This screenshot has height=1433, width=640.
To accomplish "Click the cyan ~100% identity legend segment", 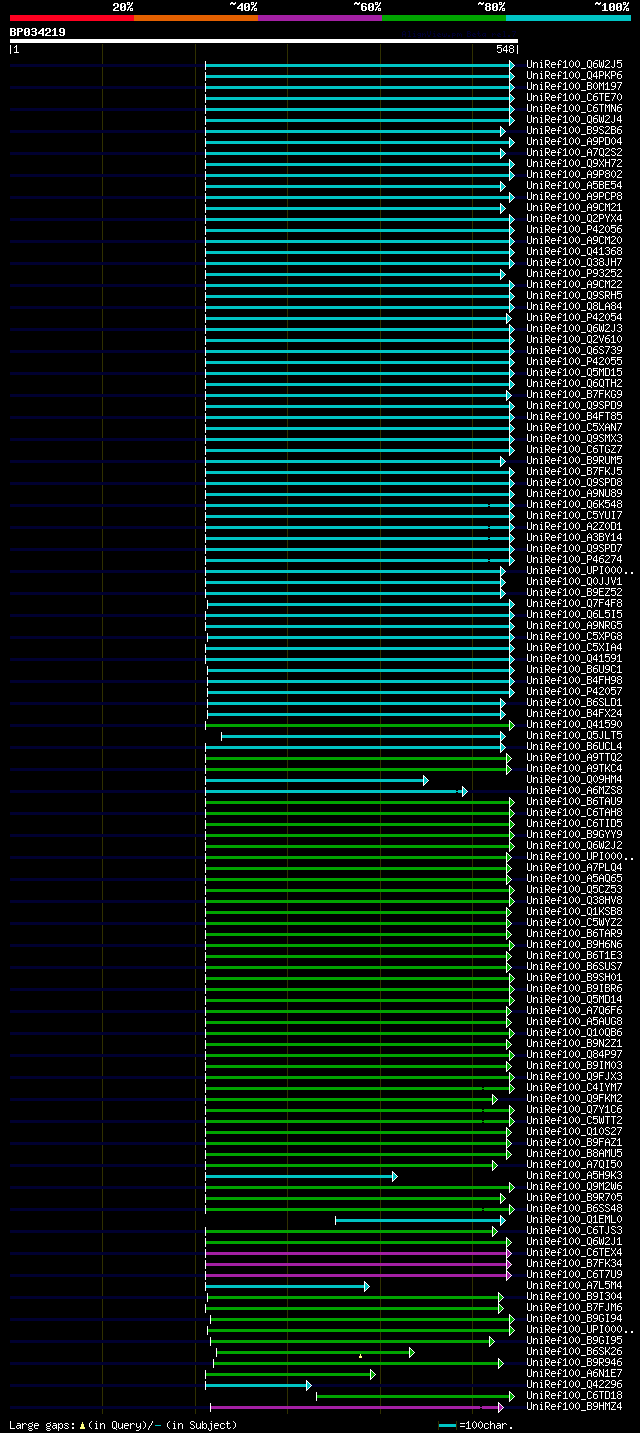I will 567,17.
